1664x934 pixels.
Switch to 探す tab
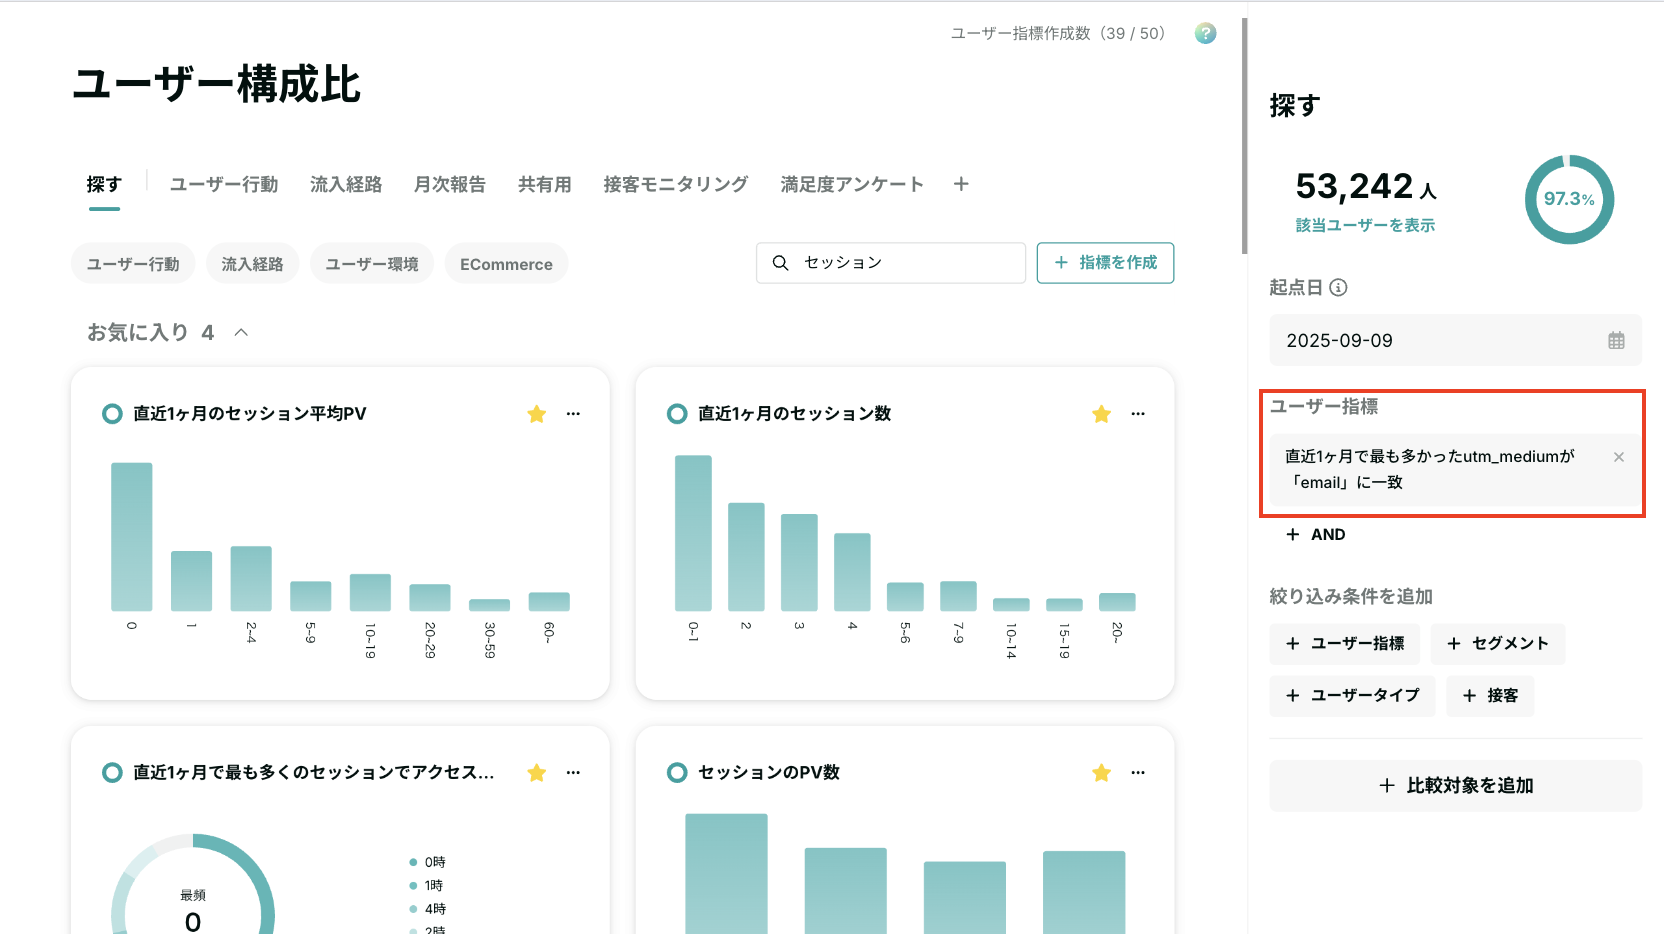click(104, 185)
